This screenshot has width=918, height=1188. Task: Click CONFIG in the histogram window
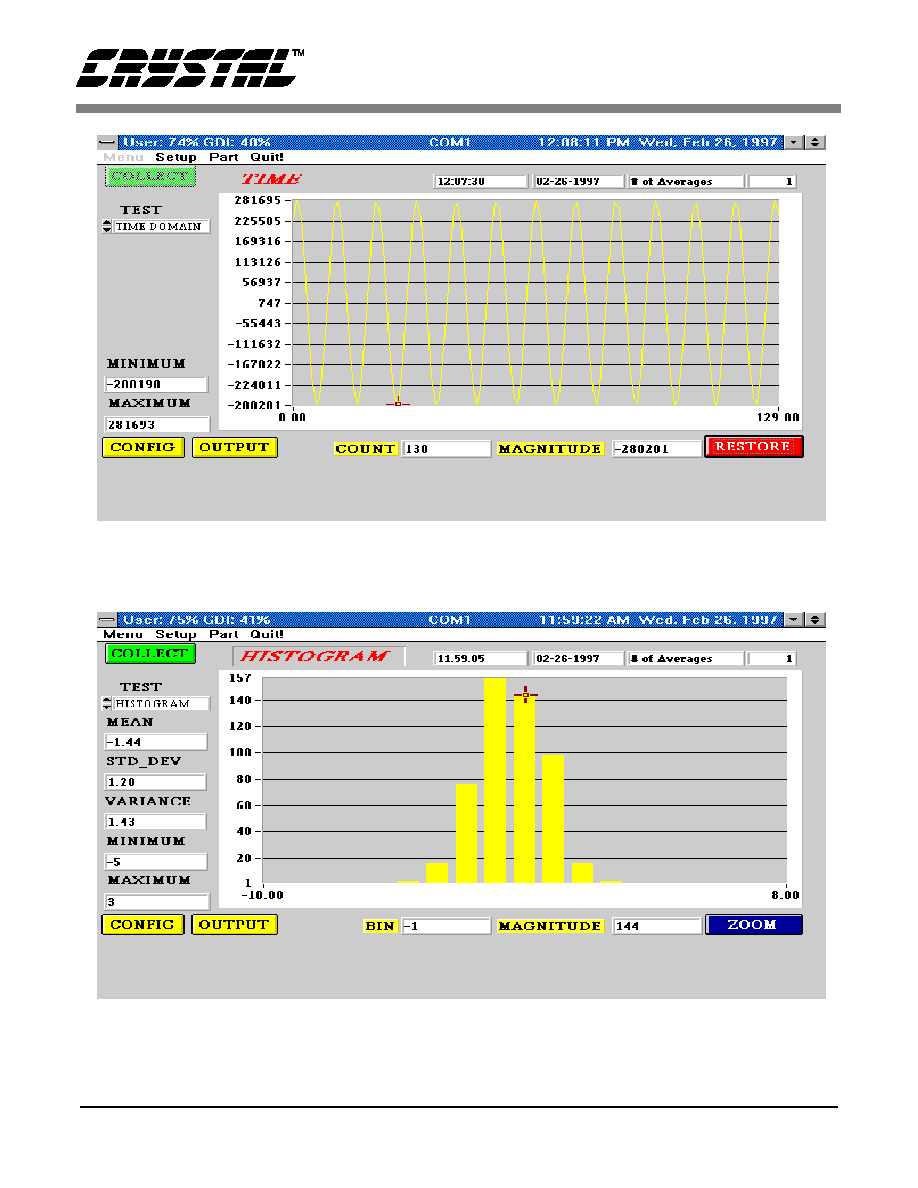click(x=143, y=925)
